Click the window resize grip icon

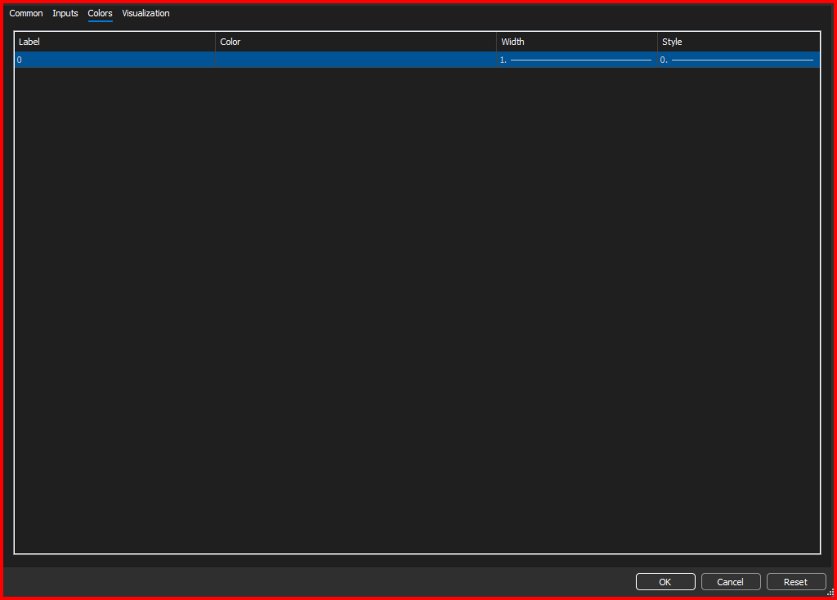830,591
